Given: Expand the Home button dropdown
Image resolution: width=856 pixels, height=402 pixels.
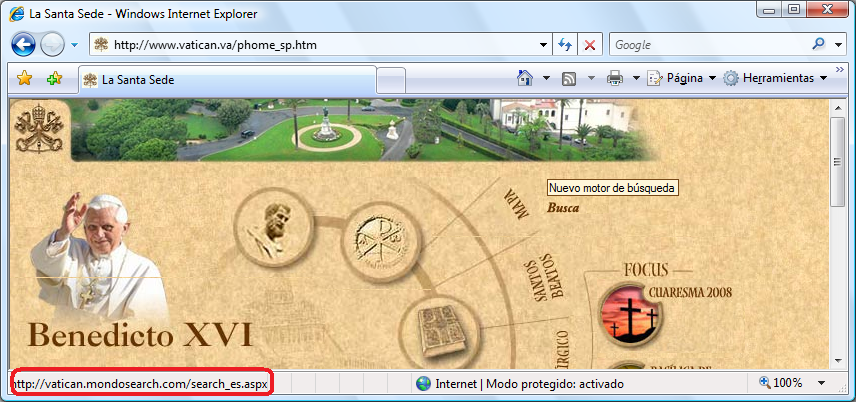Looking at the screenshot, I should point(546,79).
